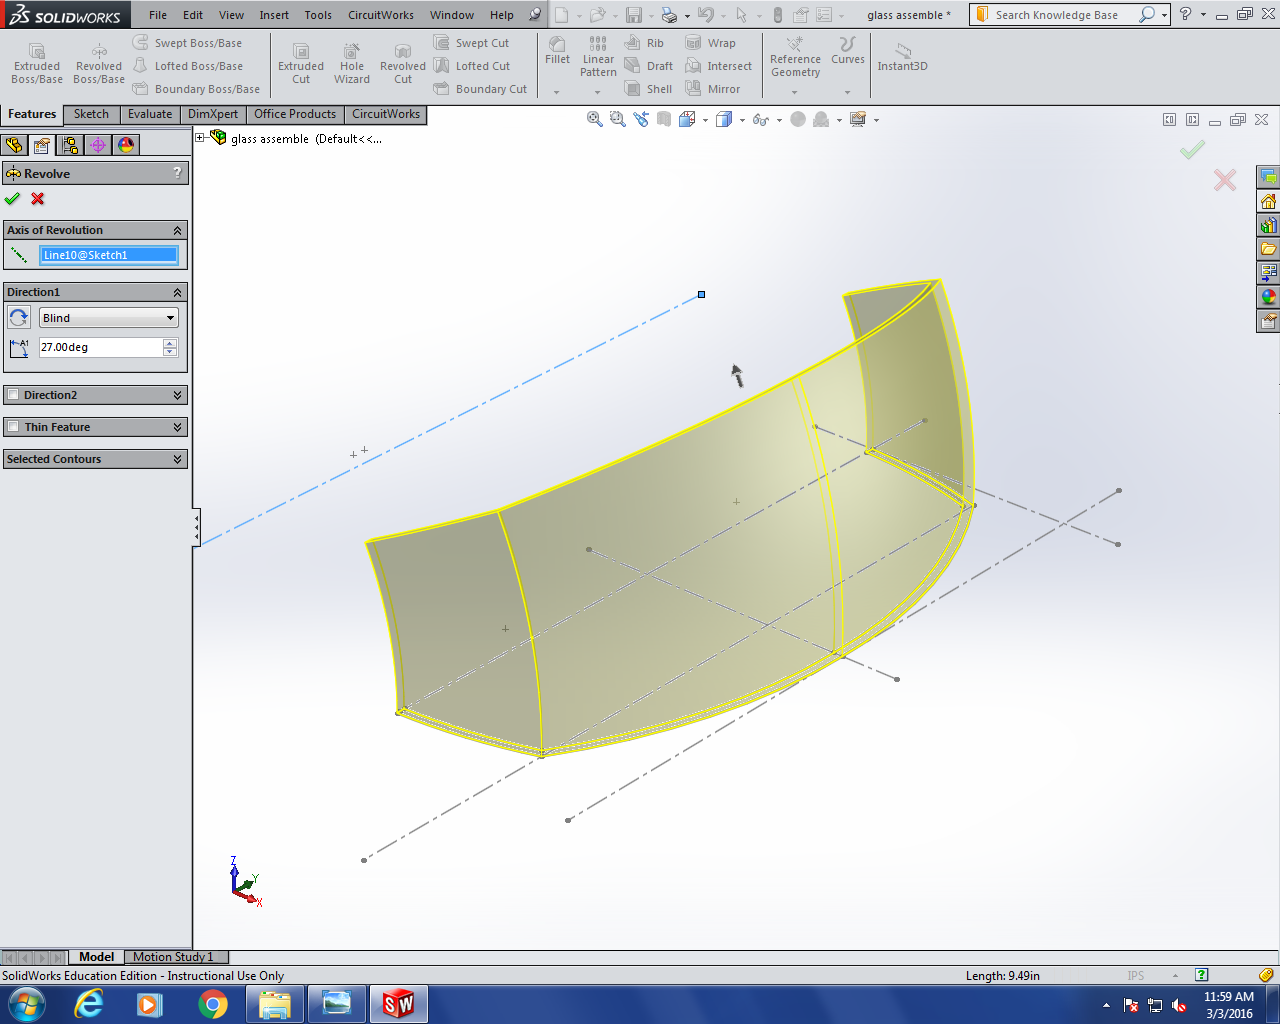The height and width of the screenshot is (1024, 1280).
Task: Click the angle field showing 27.00deg
Action: 100,347
